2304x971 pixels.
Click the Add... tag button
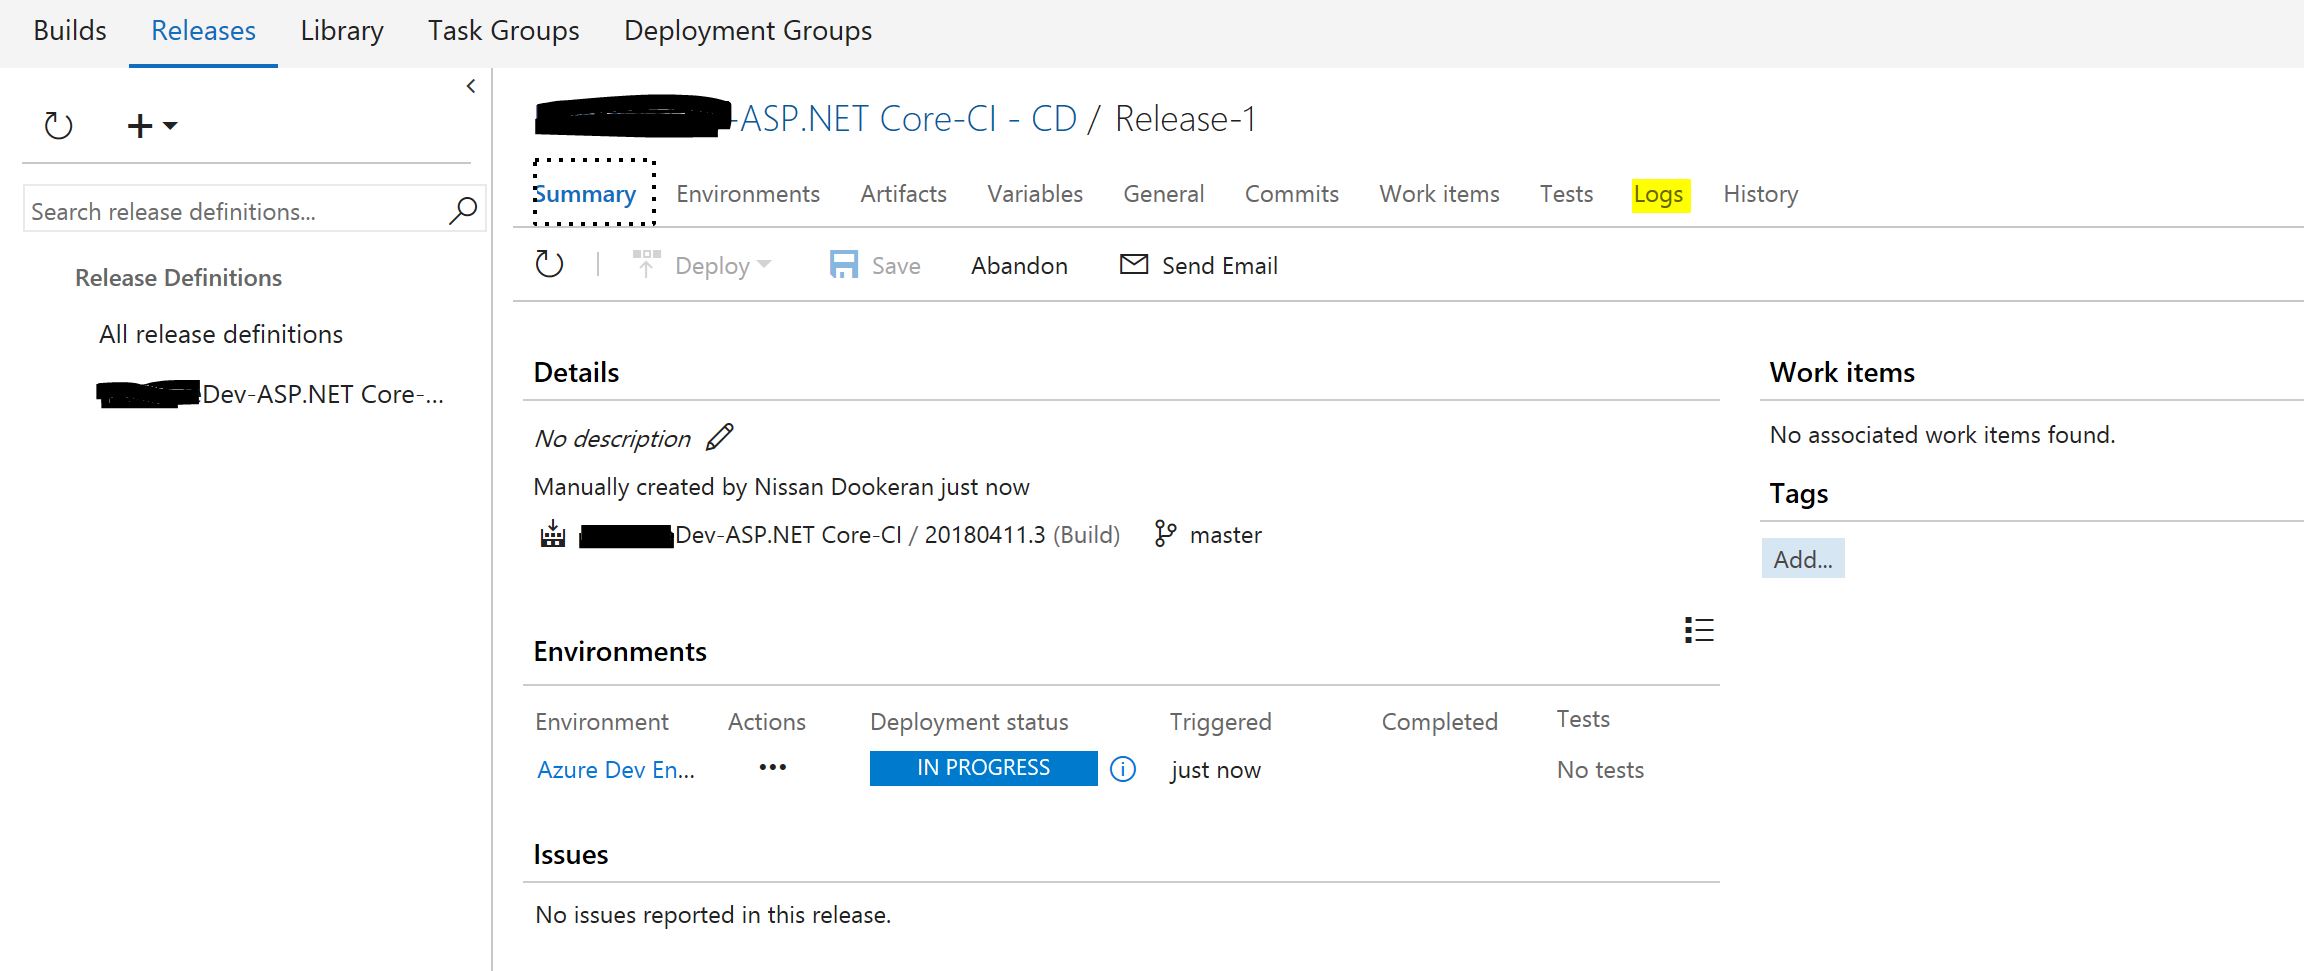(x=1802, y=559)
